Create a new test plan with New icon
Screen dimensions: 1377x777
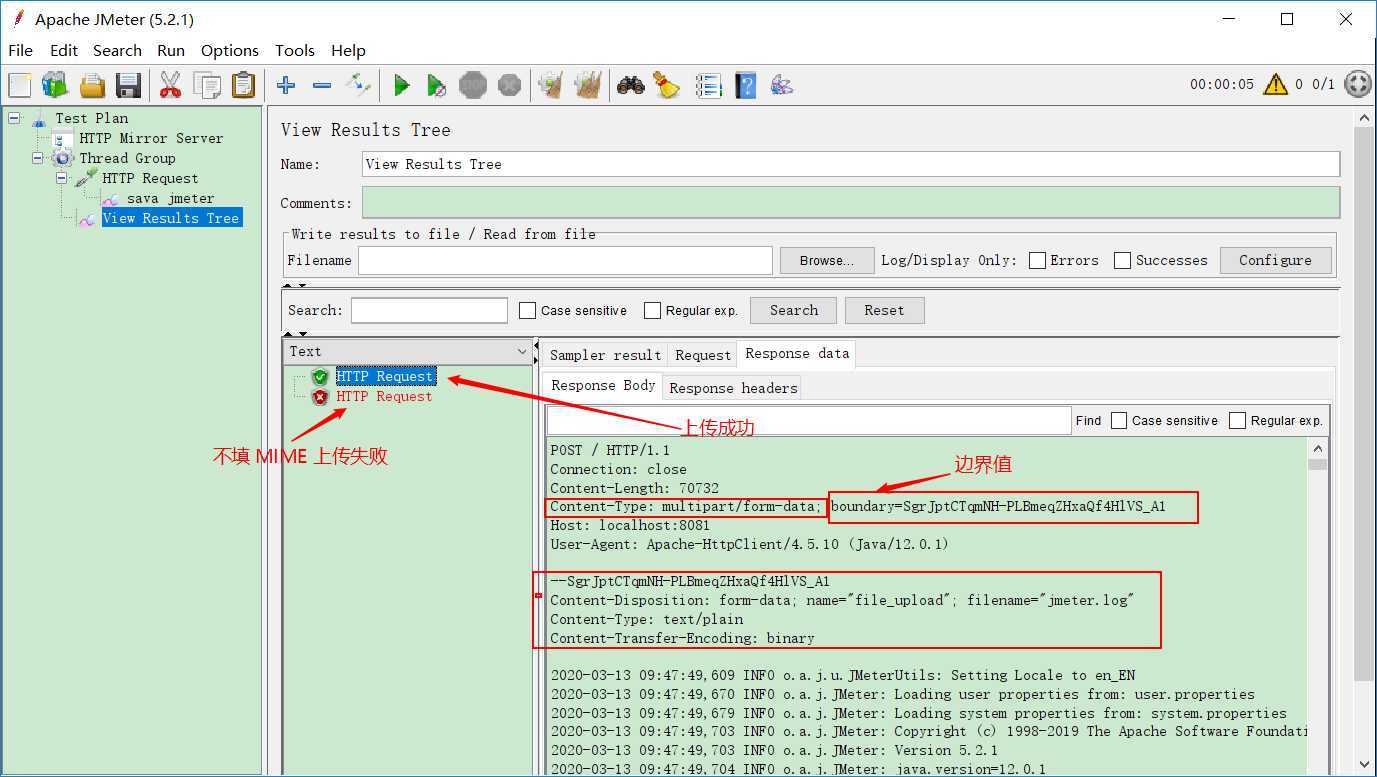coord(20,85)
